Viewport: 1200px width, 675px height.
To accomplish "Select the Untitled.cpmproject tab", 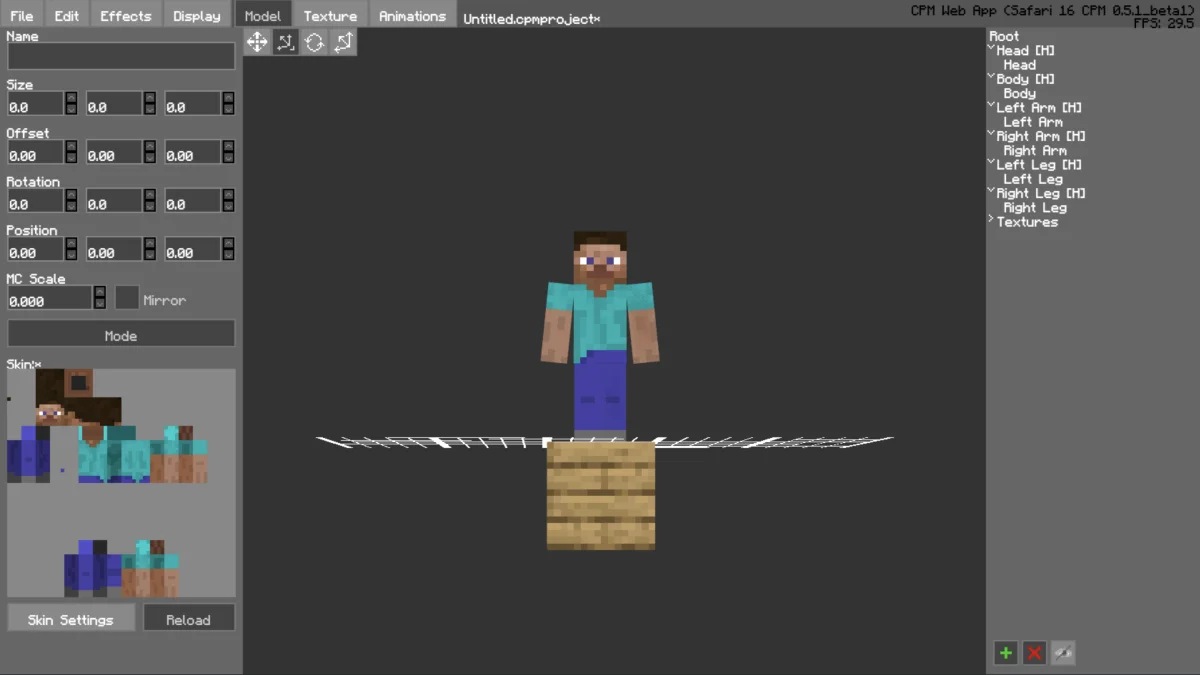I will [x=531, y=19].
